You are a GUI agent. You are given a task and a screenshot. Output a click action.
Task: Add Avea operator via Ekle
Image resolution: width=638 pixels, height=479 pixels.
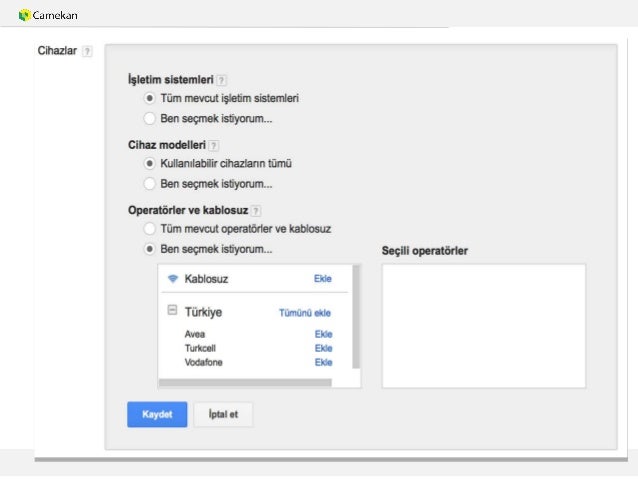pos(323,334)
